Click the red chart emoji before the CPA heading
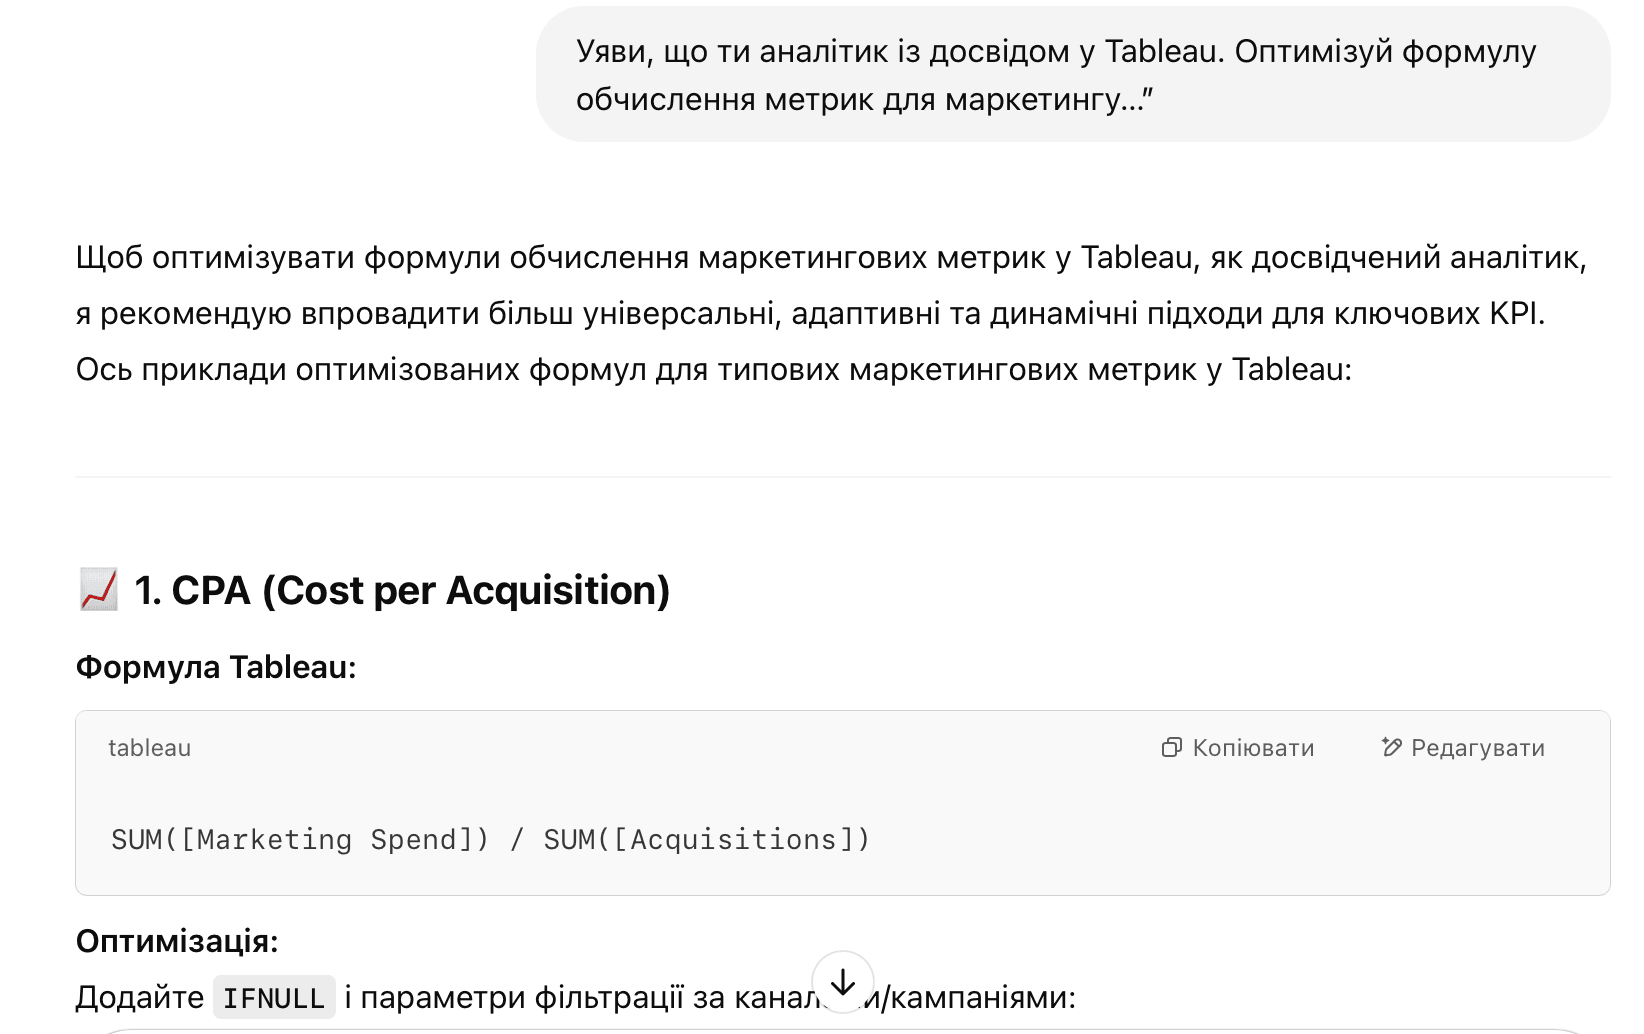This screenshot has width=1644, height=1034. point(99,590)
